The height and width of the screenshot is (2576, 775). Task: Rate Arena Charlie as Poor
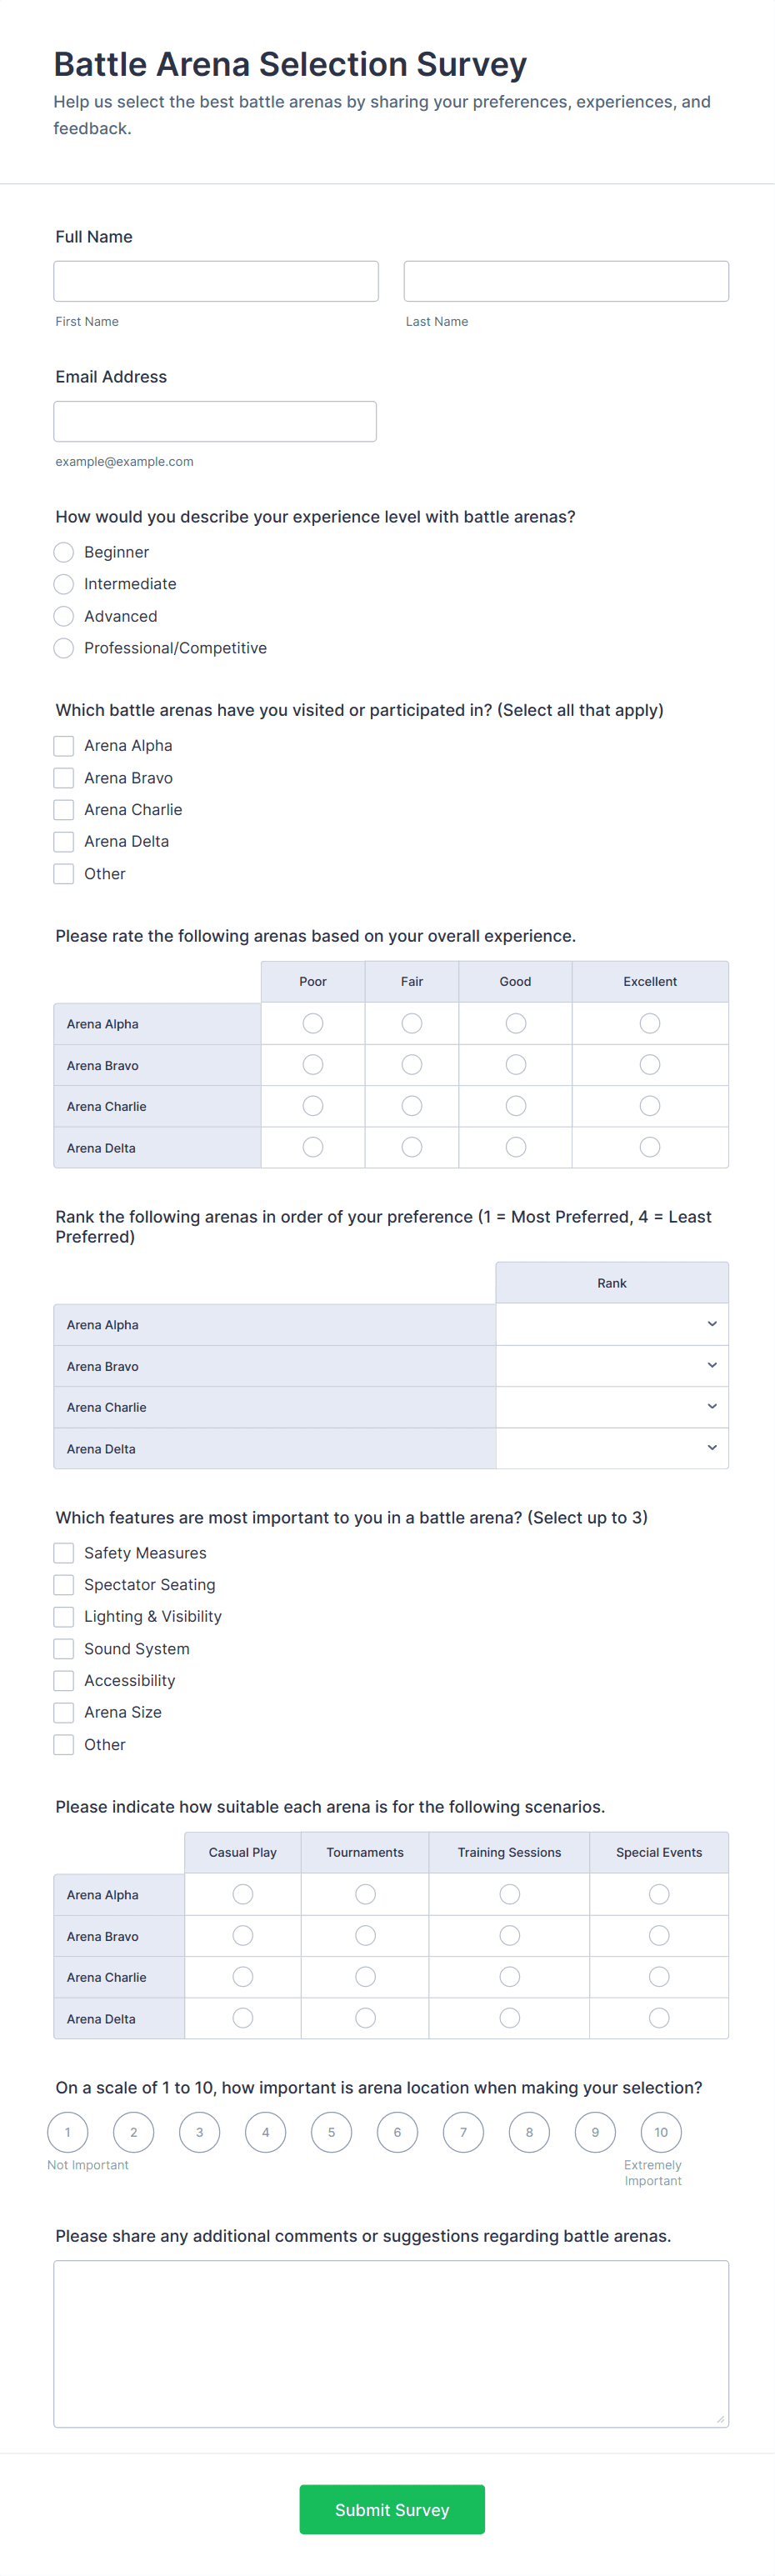click(x=313, y=1106)
